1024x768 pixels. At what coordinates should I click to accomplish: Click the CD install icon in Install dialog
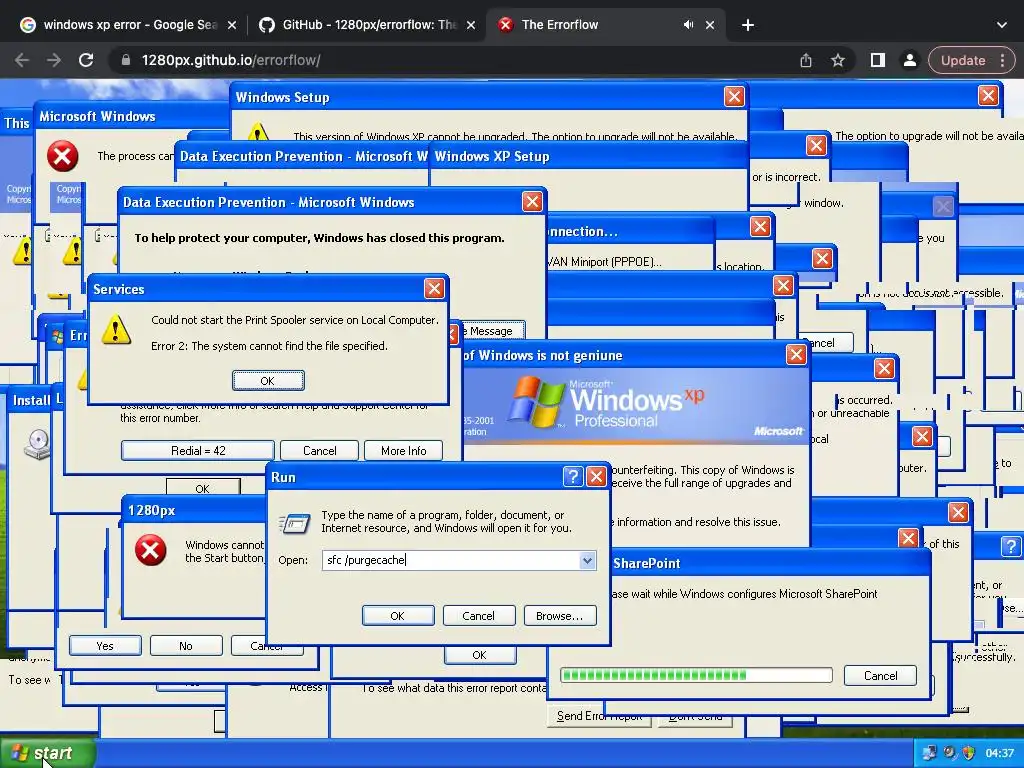[37, 444]
